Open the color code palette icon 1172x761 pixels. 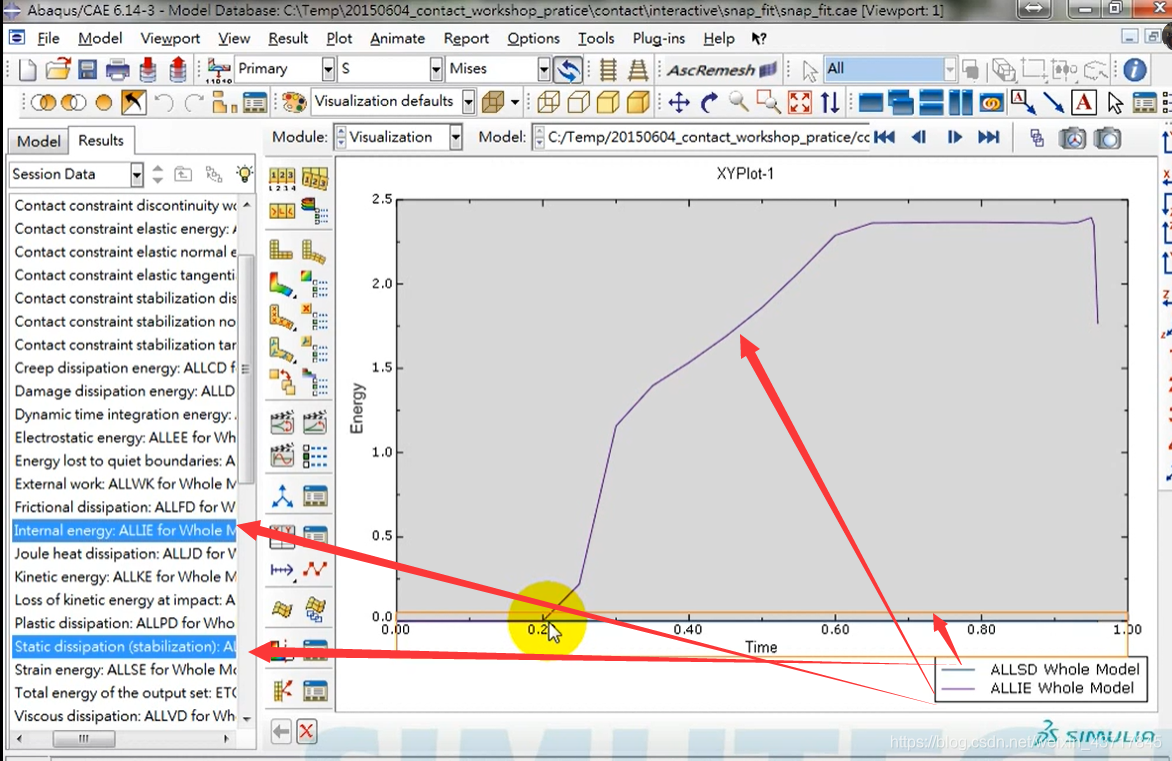click(294, 102)
